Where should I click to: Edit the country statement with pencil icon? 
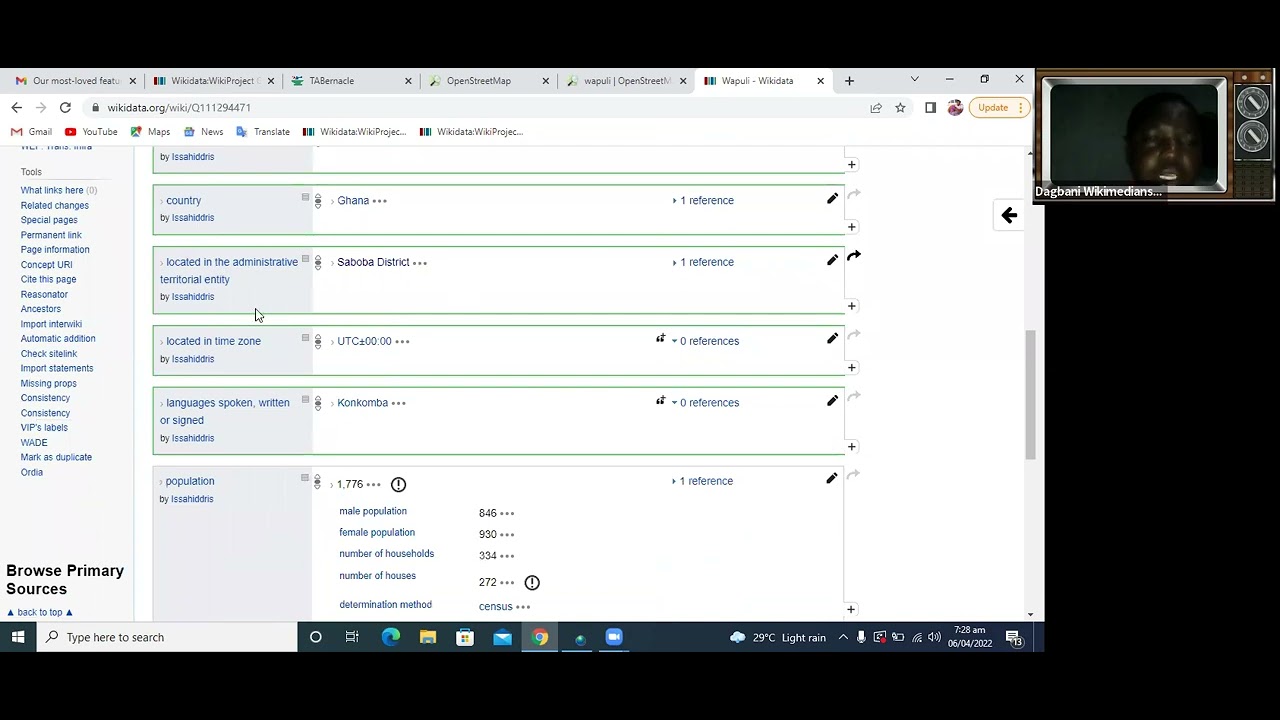click(832, 198)
